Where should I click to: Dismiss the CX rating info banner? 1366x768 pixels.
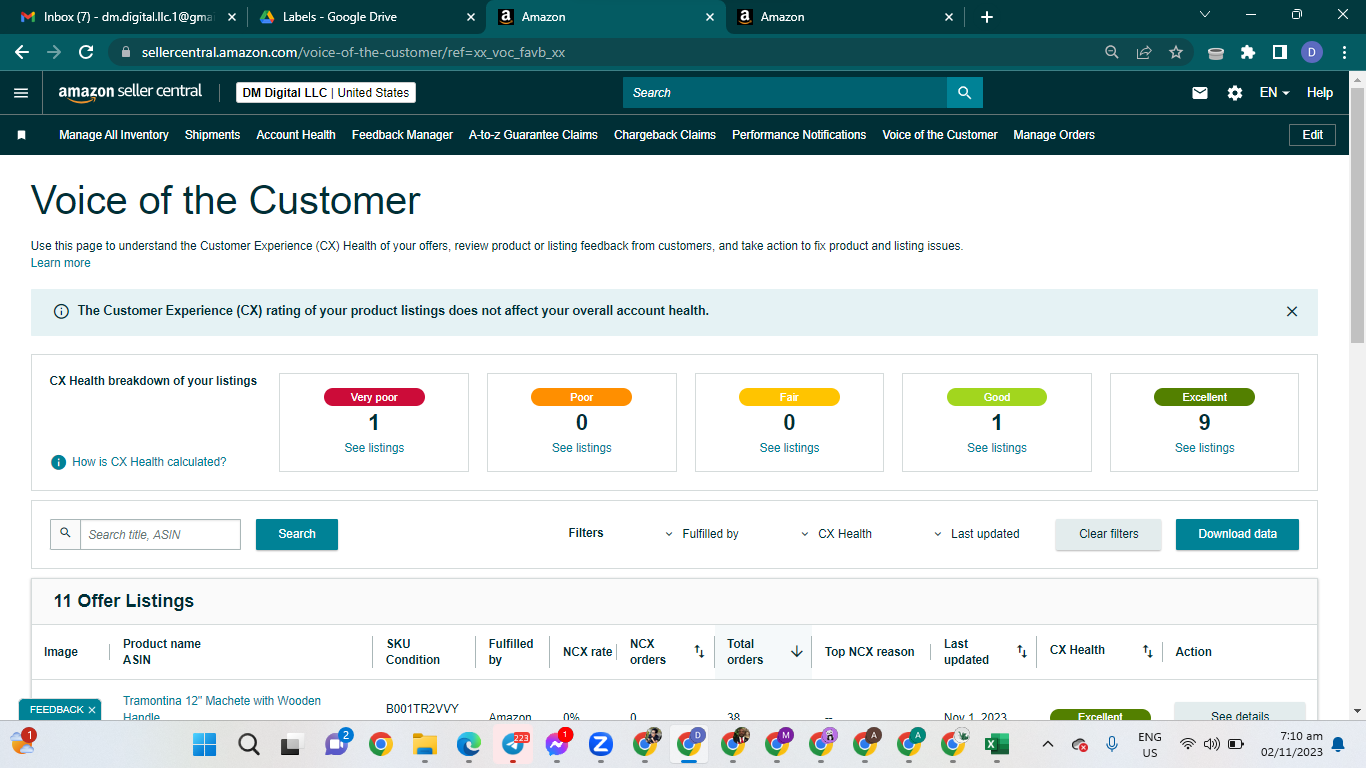(x=1292, y=312)
